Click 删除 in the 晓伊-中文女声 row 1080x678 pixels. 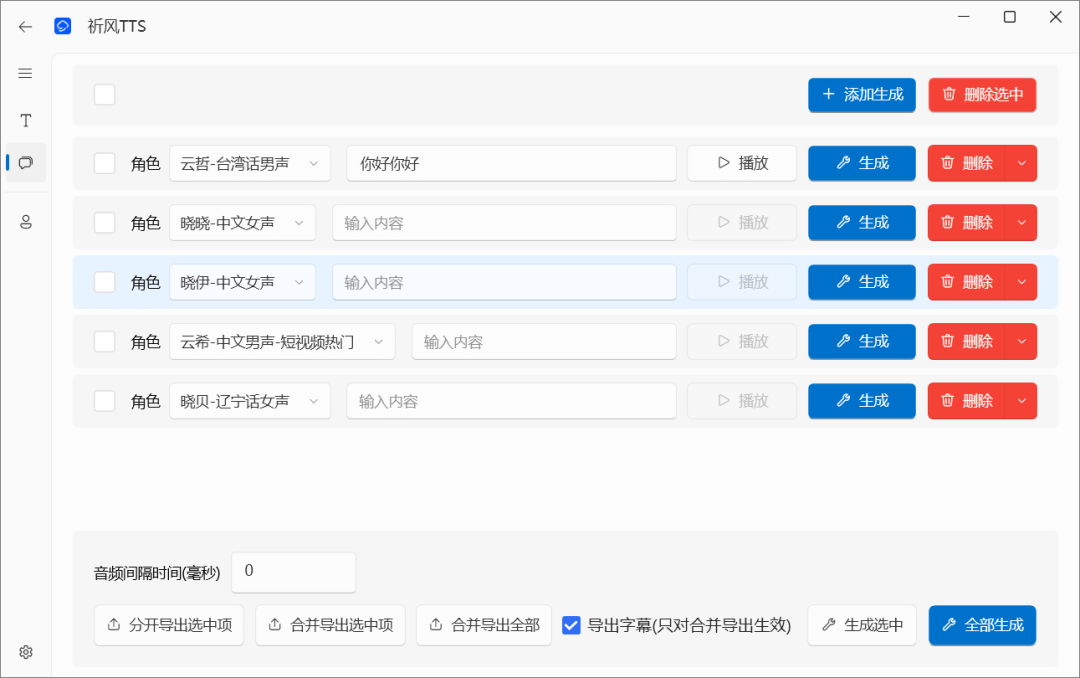coord(967,282)
